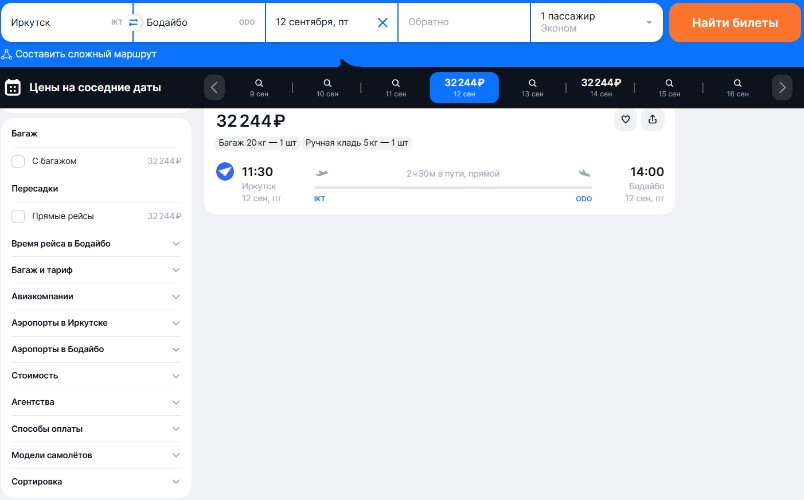Viewport: 804px width, 500px height.
Task: Enable the Прямые рейсы checkbox
Action: pyautogui.click(x=18, y=216)
